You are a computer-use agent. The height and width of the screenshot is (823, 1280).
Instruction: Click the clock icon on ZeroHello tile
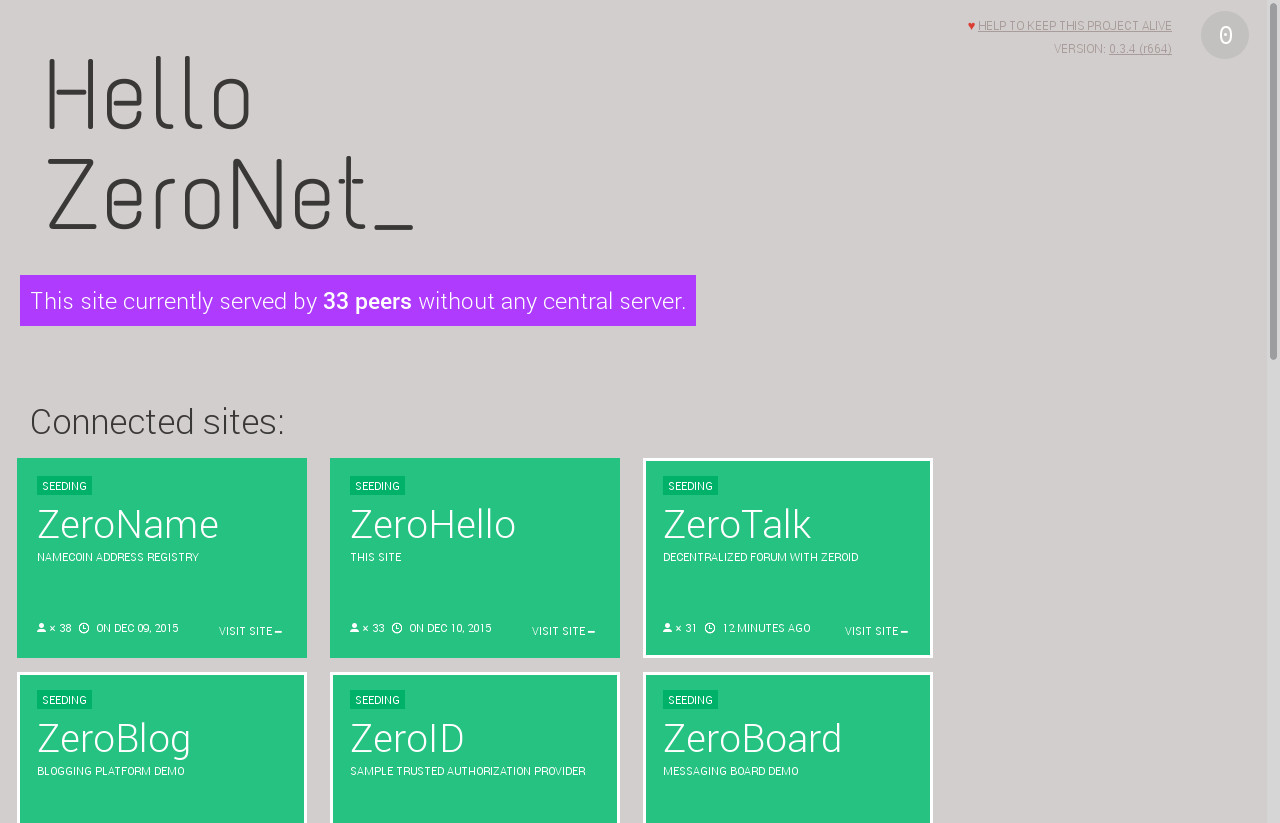tap(397, 628)
